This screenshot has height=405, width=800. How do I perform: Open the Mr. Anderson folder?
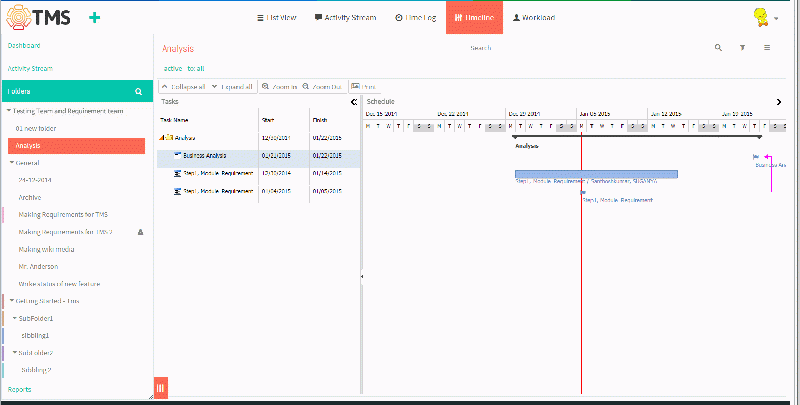pyautogui.click(x=38, y=266)
